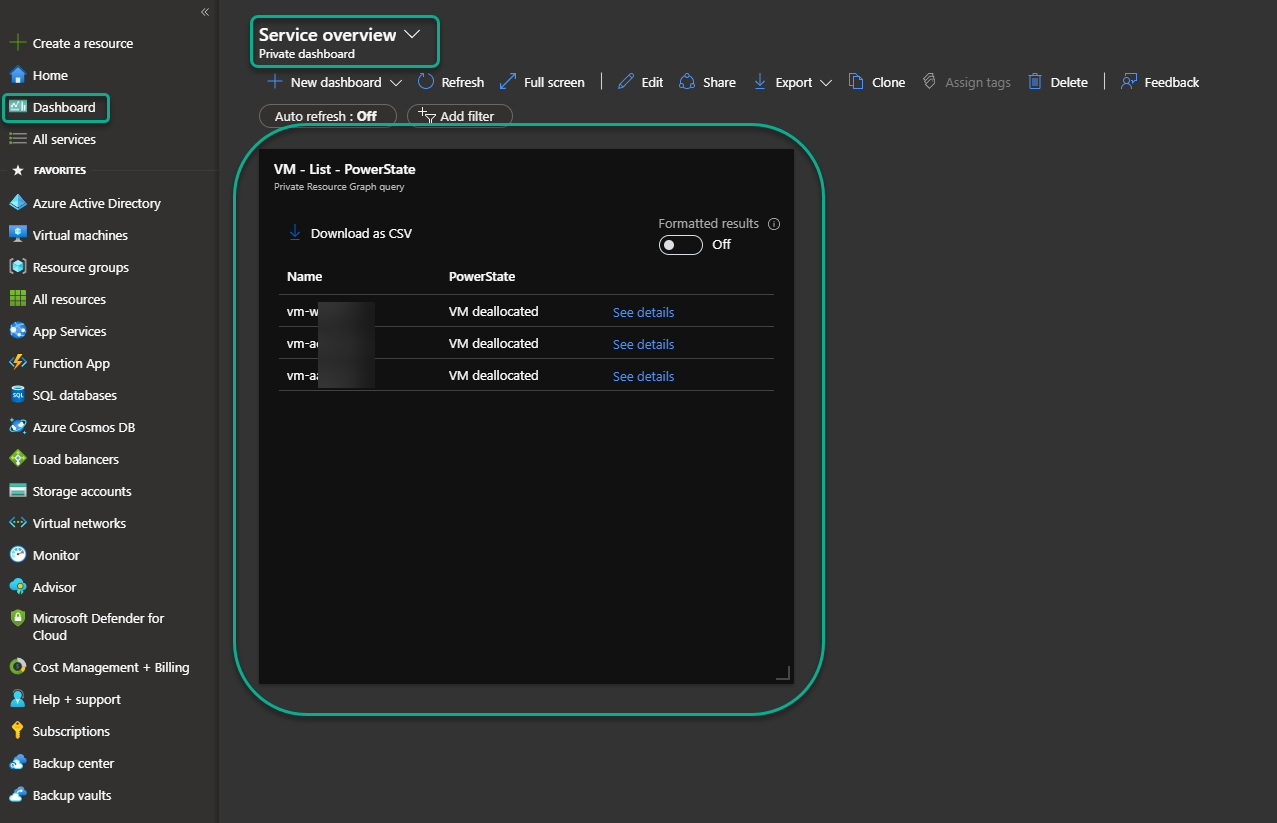Click the Add filter button
Image resolution: width=1277 pixels, height=823 pixels.
click(460, 116)
